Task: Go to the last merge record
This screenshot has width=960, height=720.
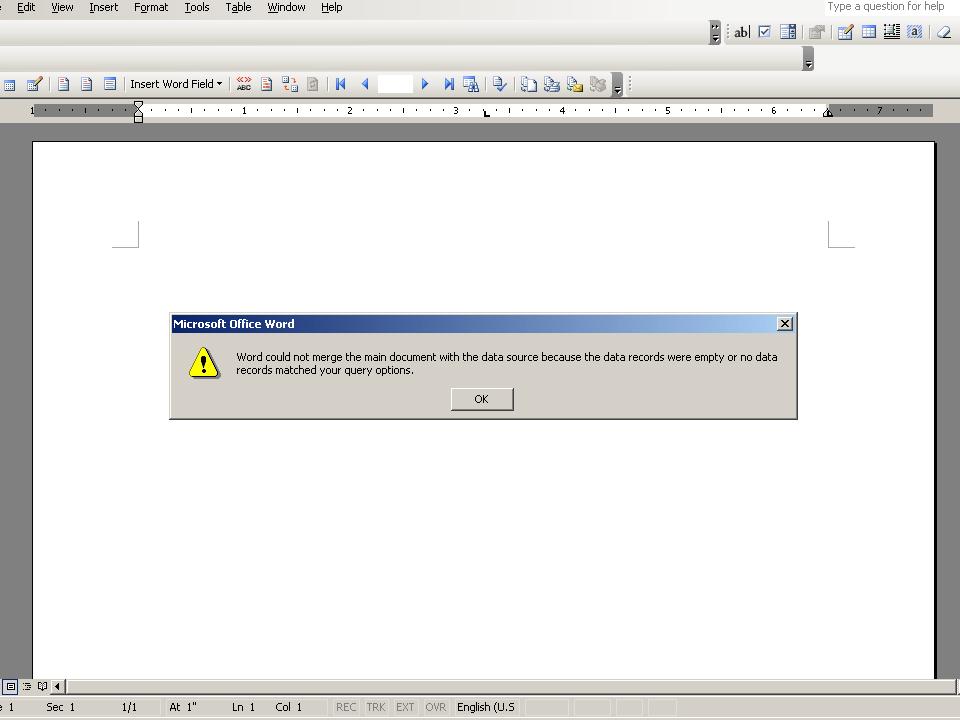Action: pyautogui.click(x=449, y=84)
